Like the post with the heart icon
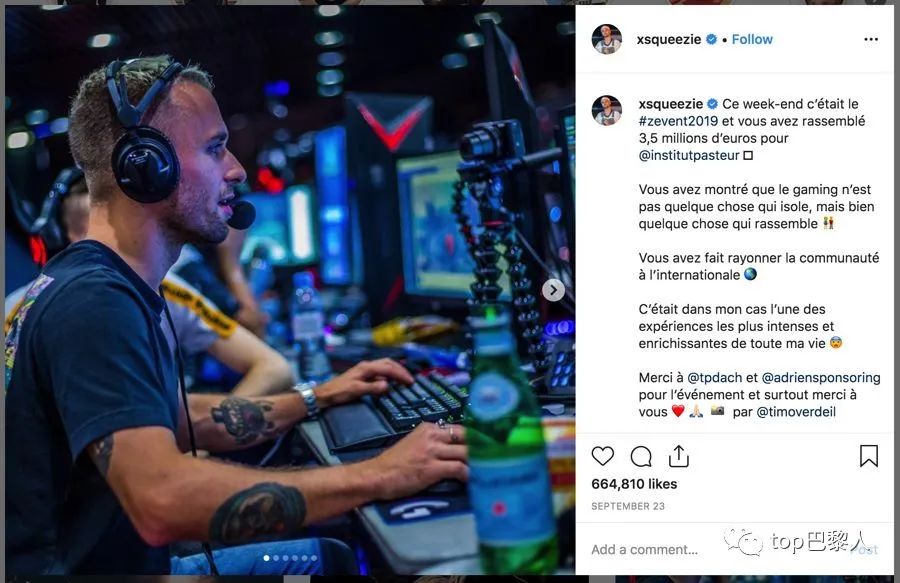This screenshot has height=583, width=900. pyautogui.click(x=602, y=456)
